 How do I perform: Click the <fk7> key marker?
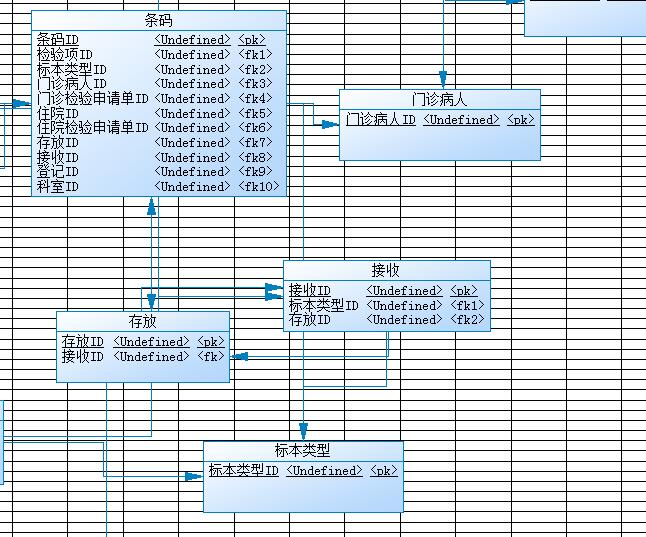(255, 143)
